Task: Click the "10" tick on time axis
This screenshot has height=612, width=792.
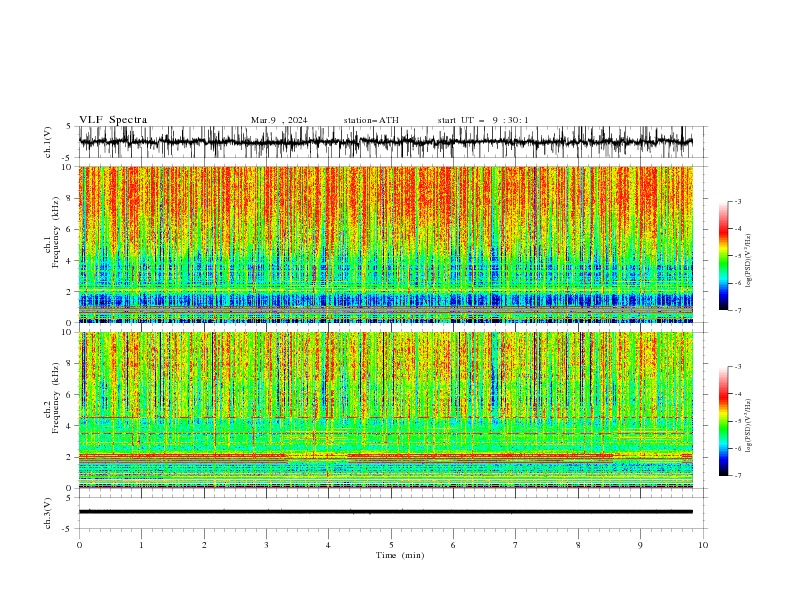Action: tap(703, 545)
